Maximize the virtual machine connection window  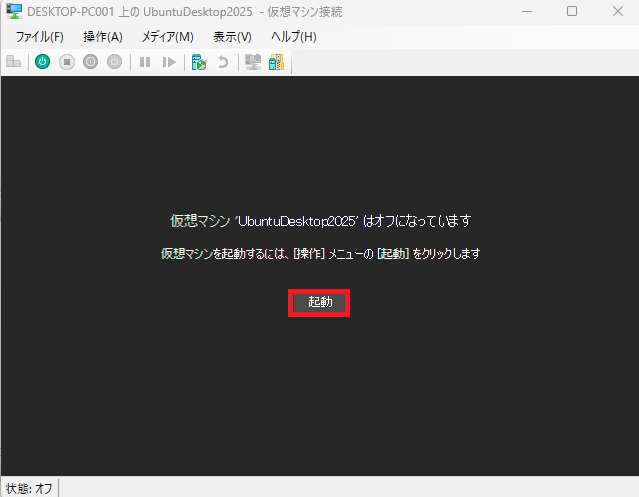[572, 11]
